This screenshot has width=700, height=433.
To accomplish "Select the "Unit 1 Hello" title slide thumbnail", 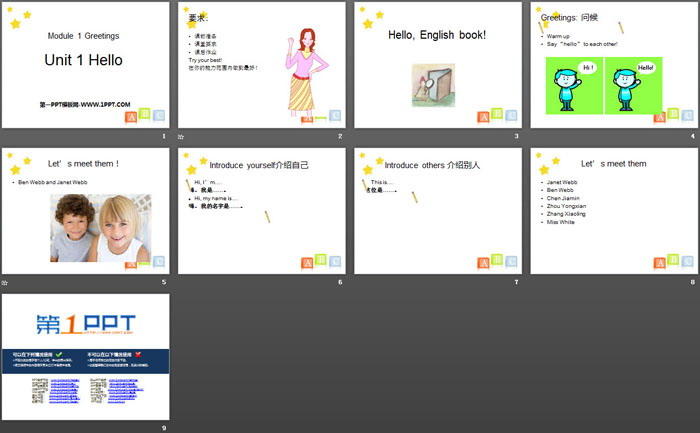I will pyautogui.click(x=86, y=65).
